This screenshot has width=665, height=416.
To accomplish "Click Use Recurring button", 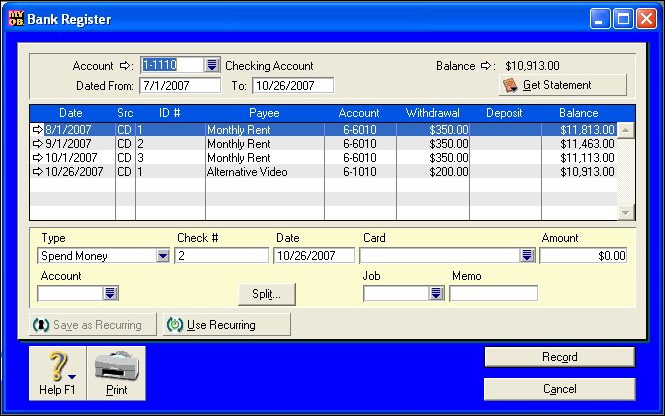I will coord(227,325).
